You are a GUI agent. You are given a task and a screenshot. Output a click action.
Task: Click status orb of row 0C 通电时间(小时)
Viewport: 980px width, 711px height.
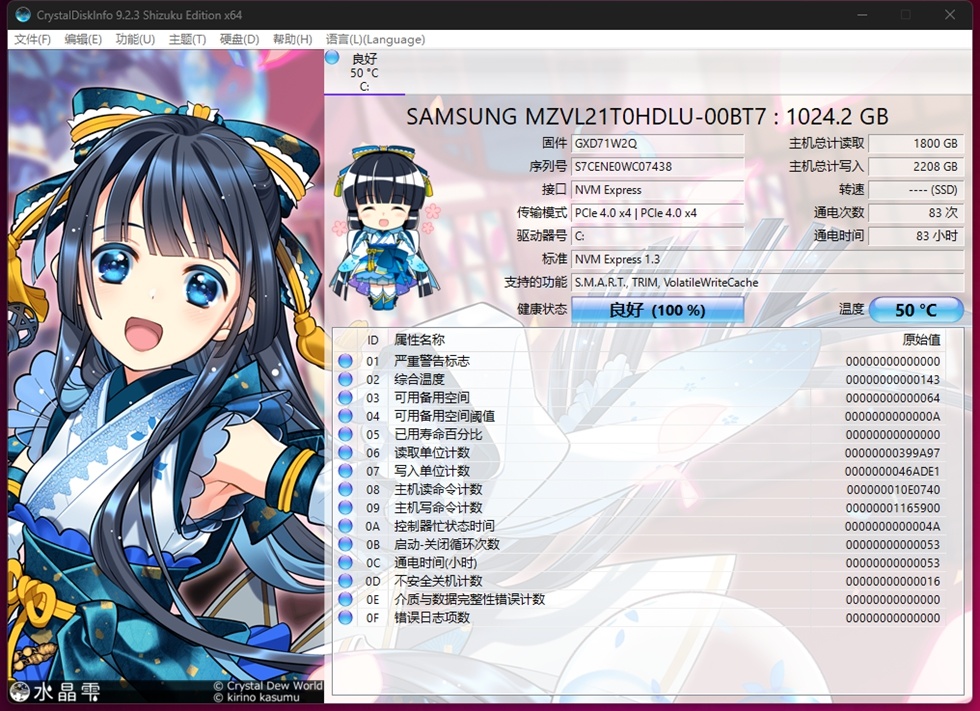click(345, 562)
